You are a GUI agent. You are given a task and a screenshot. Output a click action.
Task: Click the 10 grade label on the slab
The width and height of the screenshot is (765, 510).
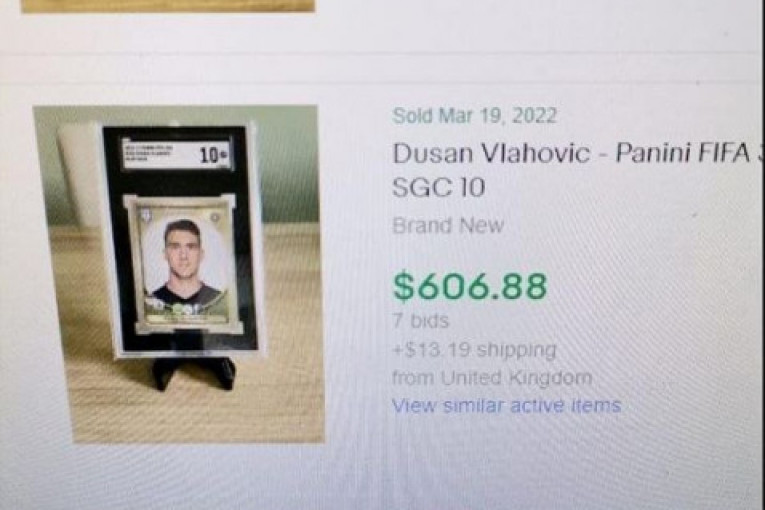point(213,155)
